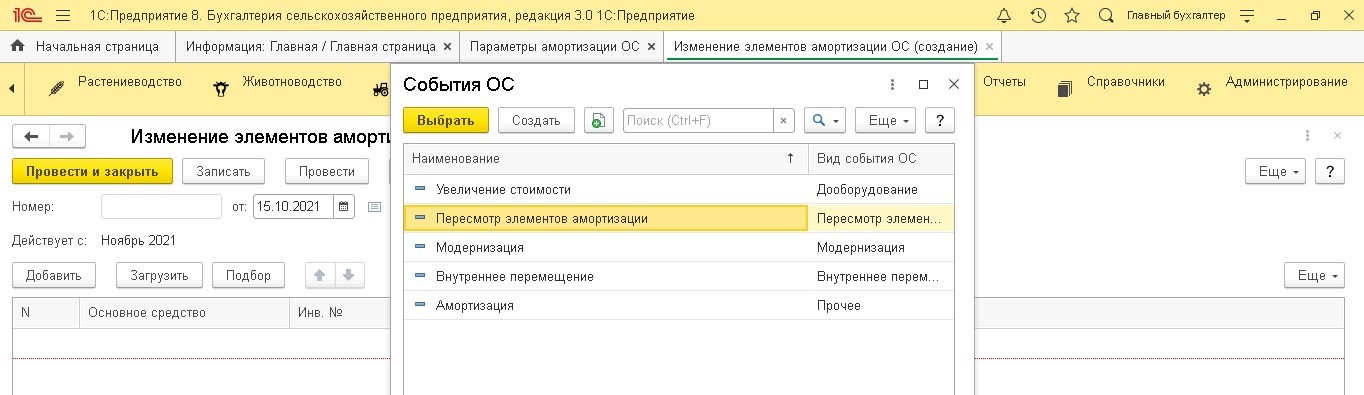This screenshot has height=395, width=1364.
Task: Click Ноябрь 2021 effective date
Action: tap(138, 241)
